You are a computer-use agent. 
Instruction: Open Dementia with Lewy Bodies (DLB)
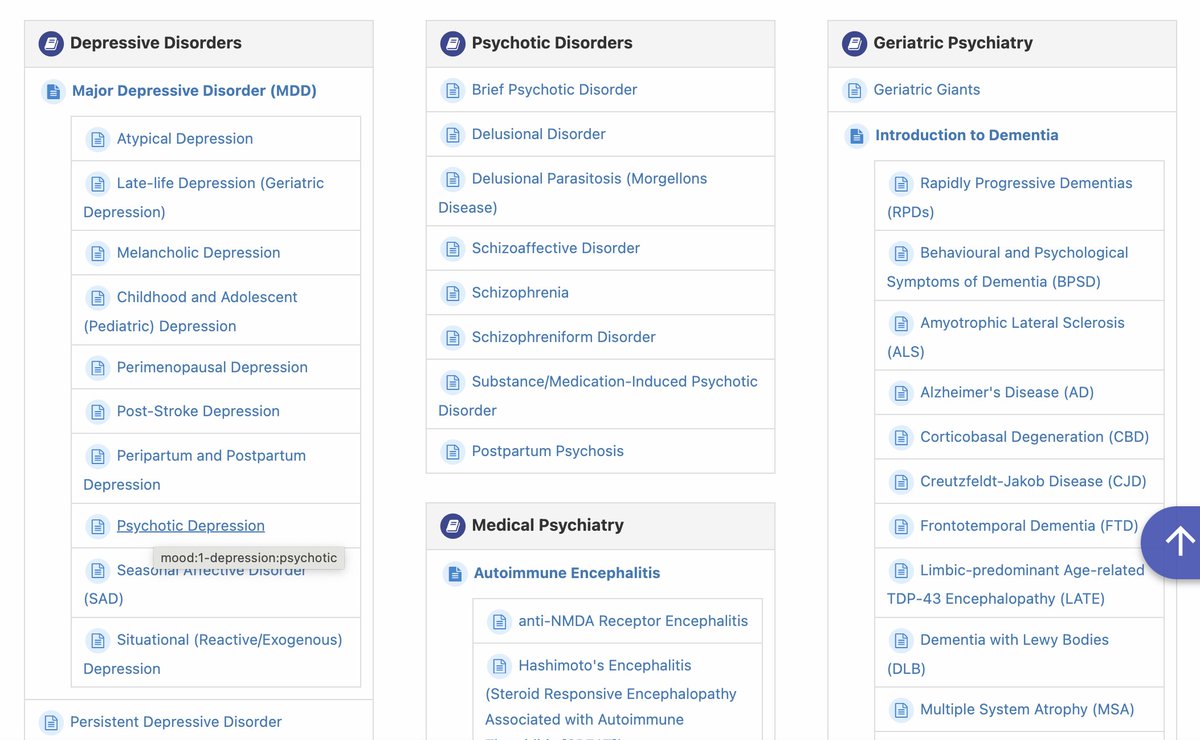(x=998, y=654)
